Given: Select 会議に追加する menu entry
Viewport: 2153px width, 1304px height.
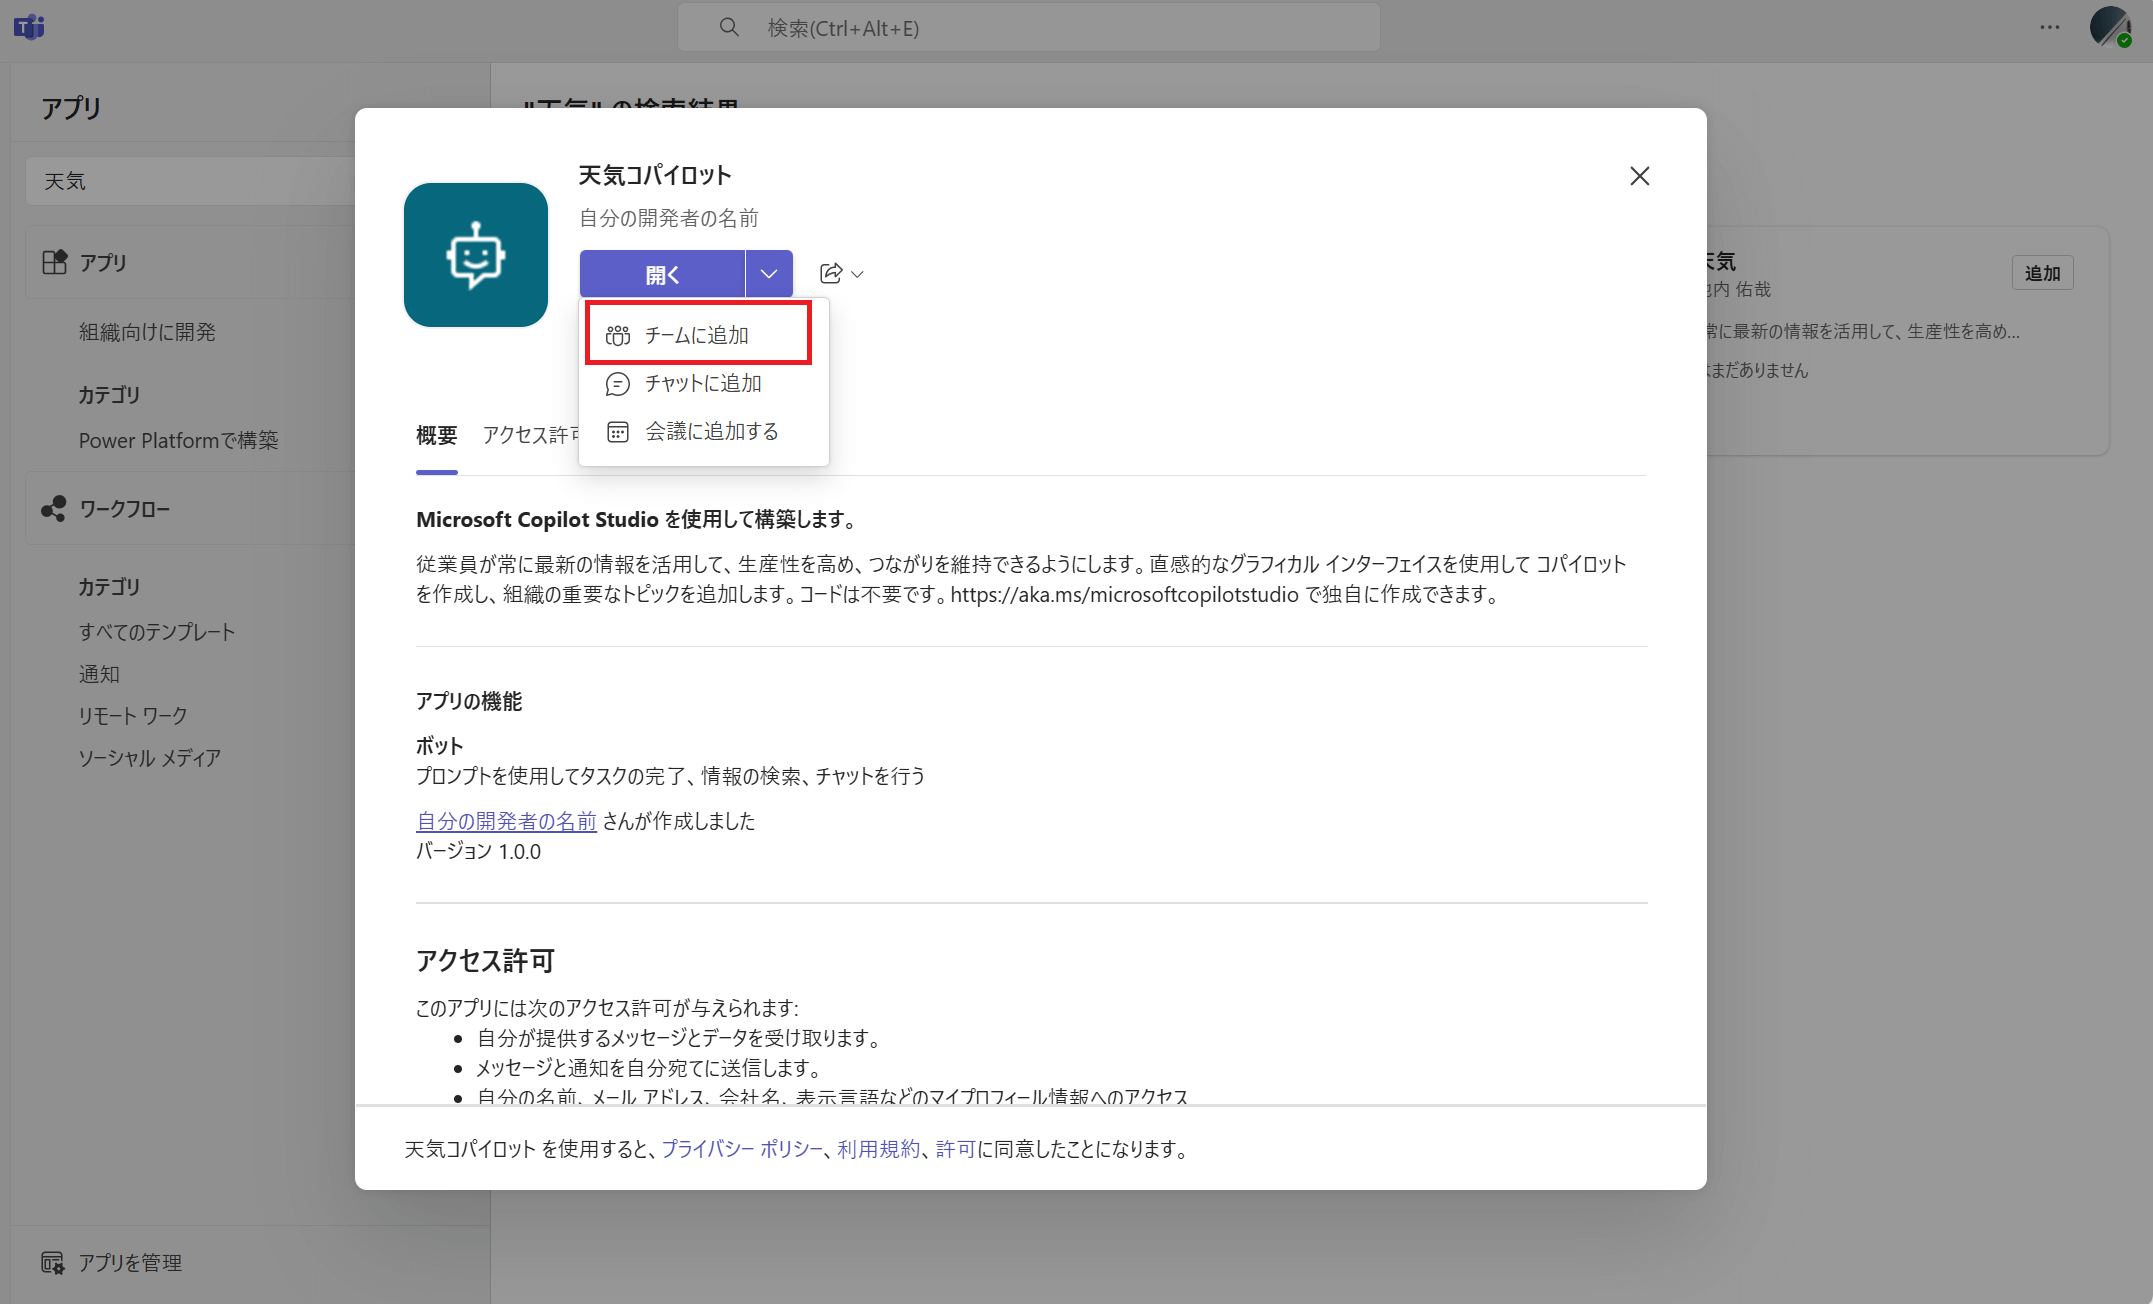Looking at the screenshot, I should pos(704,431).
